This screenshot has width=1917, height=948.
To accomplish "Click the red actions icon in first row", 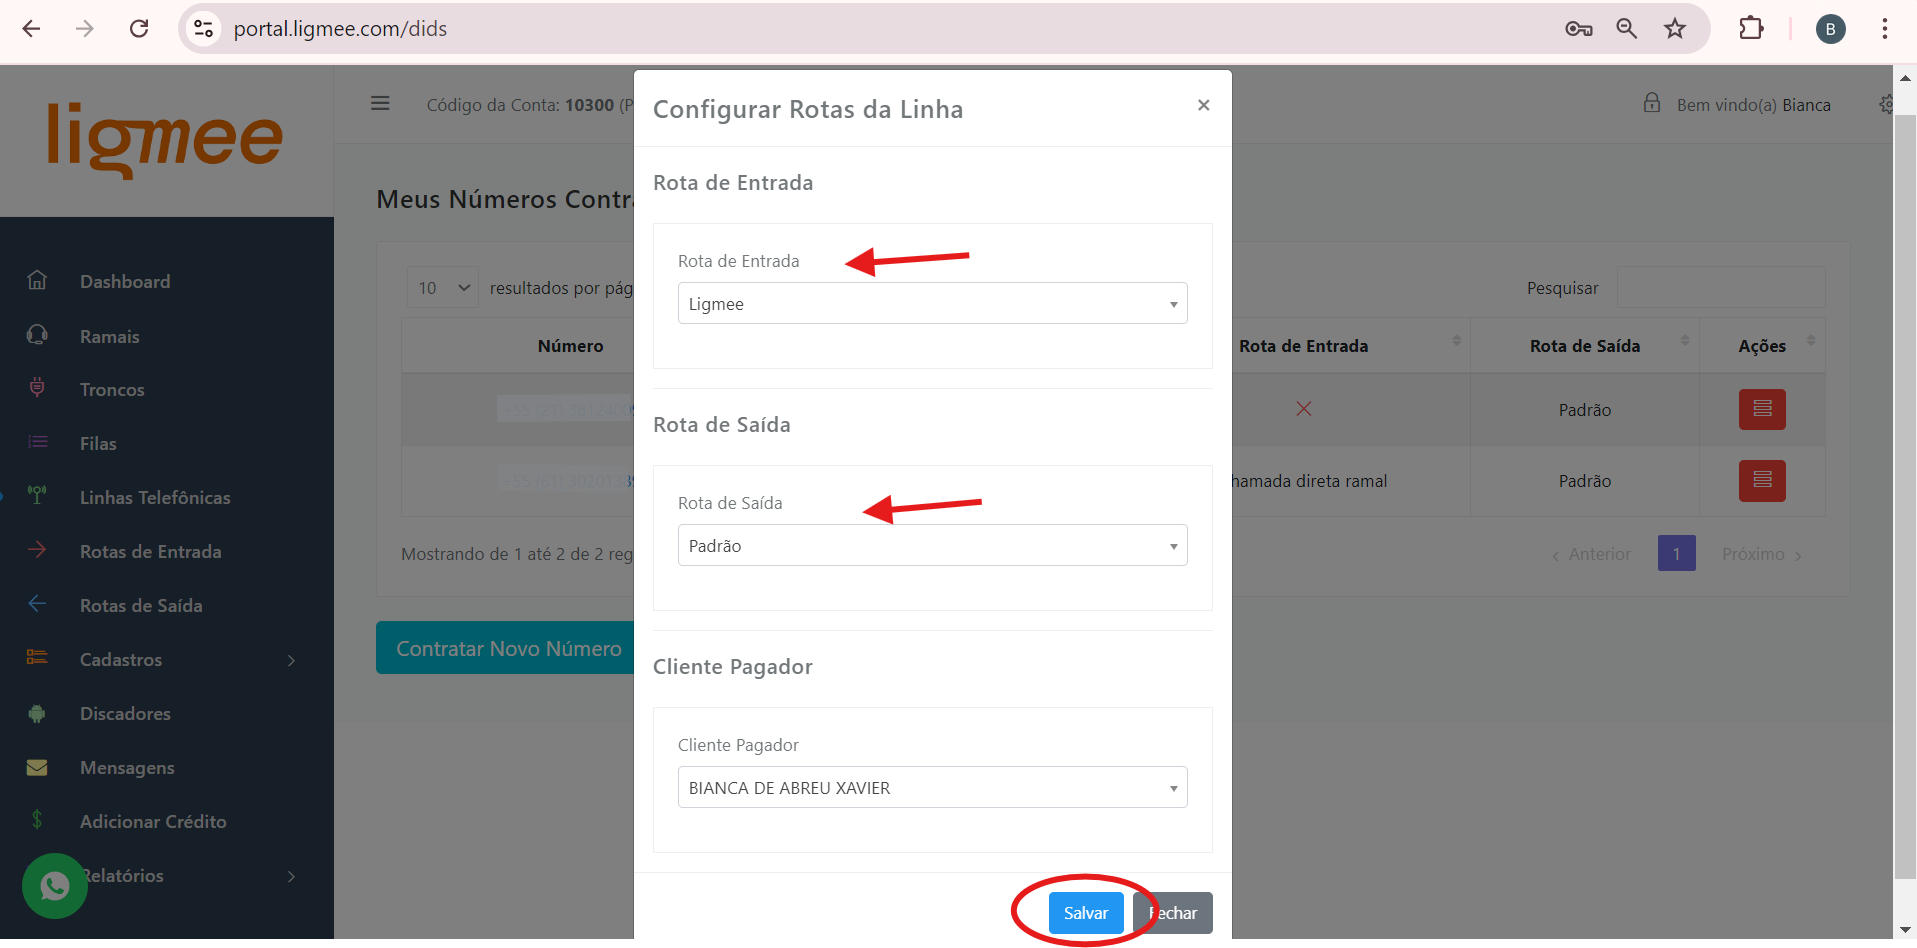I will (x=1761, y=409).
